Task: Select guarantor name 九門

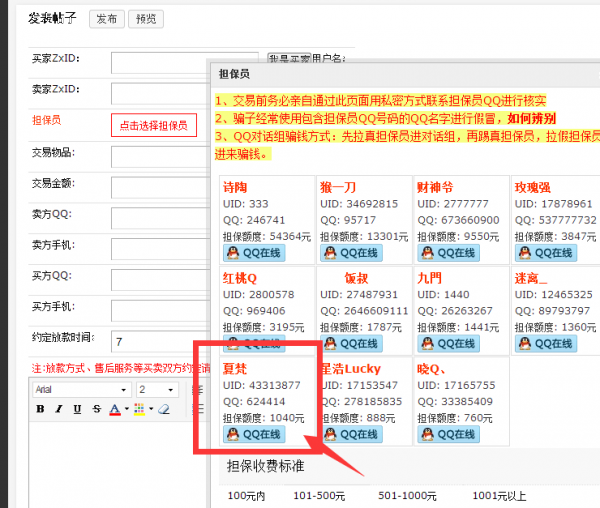Action: click(x=429, y=278)
